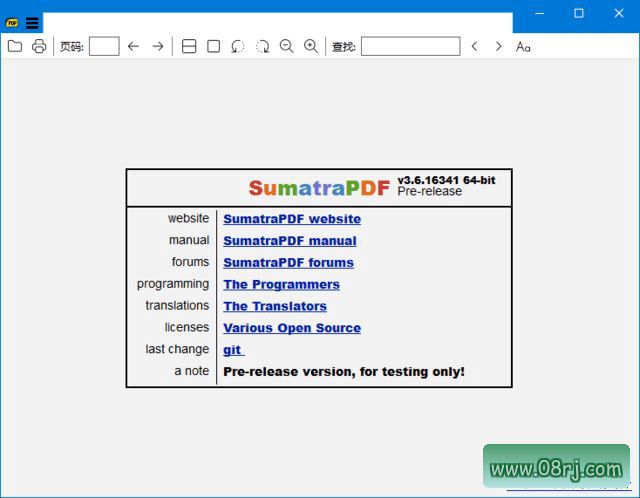The height and width of the screenshot is (498, 640).
Task: Open the SumatraPDF website link
Action: point(292,219)
